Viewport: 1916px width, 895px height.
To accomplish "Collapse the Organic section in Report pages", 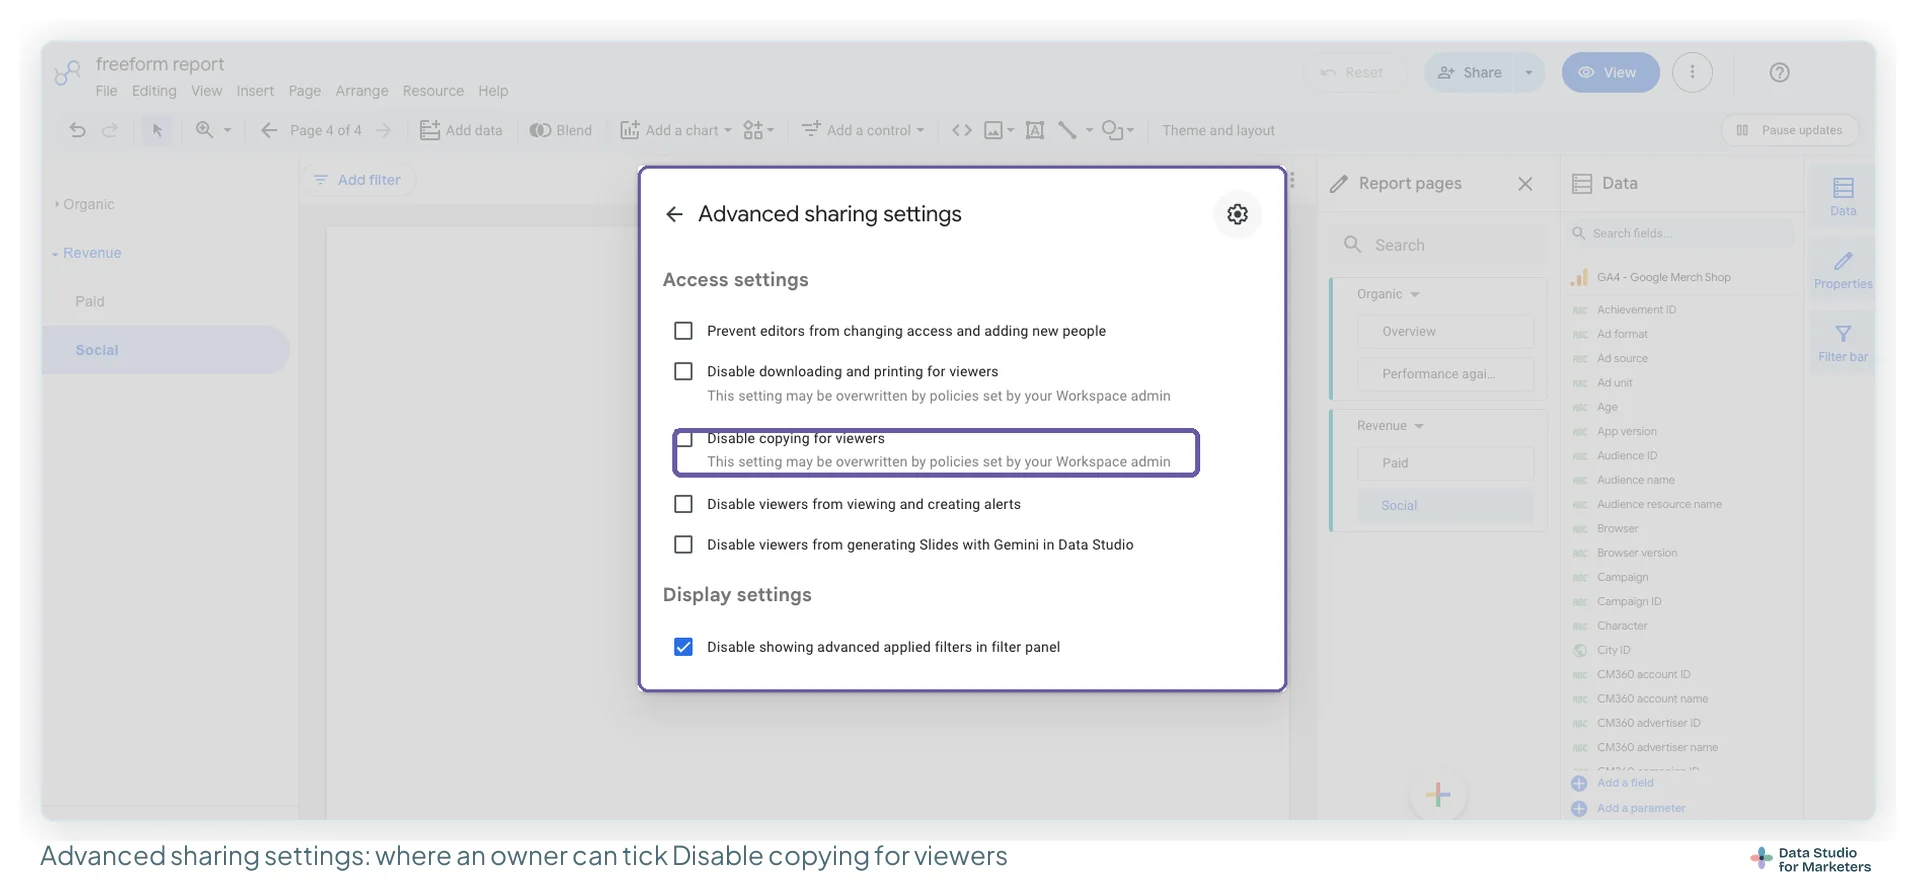I will pyautogui.click(x=1415, y=294).
